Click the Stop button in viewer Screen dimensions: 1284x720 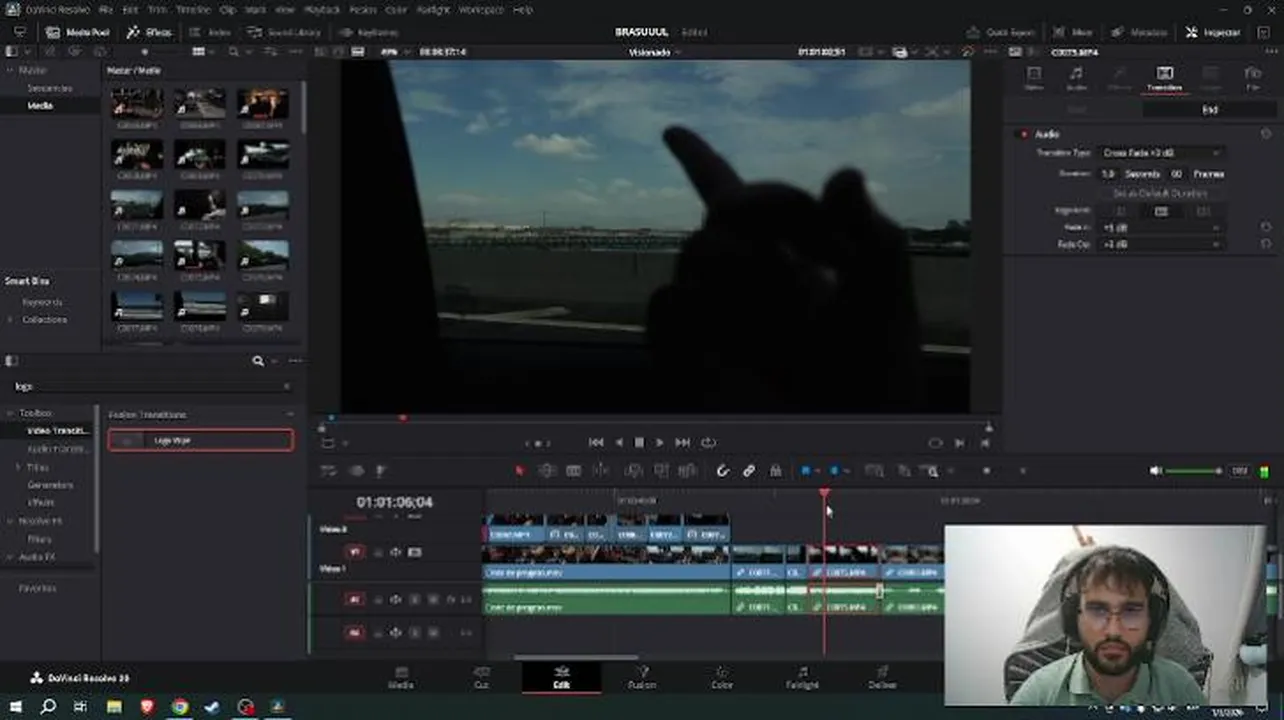coord(640,442)
